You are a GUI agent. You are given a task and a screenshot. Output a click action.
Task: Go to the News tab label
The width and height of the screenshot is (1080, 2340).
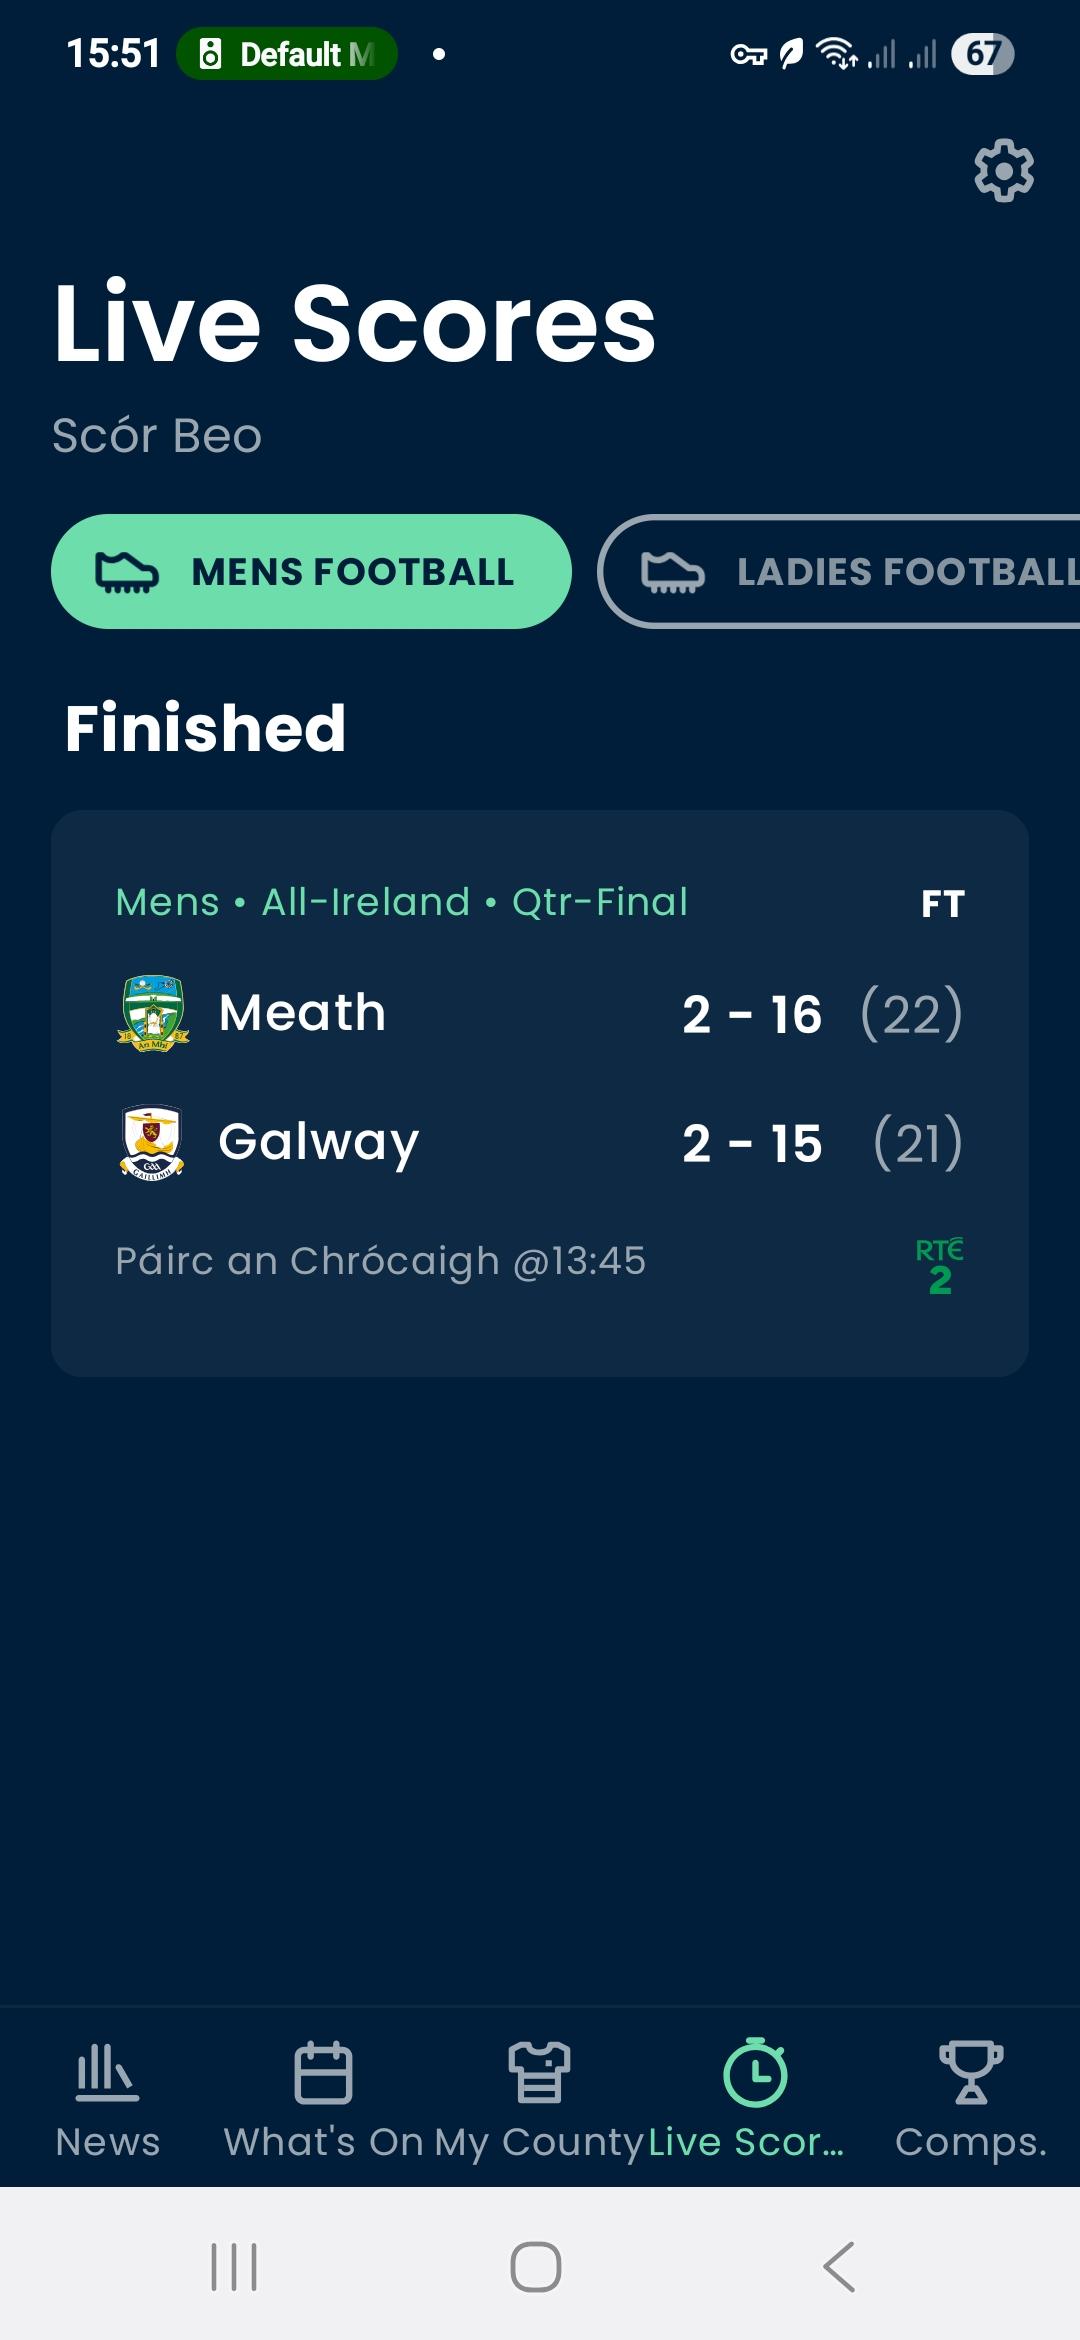108,2142
